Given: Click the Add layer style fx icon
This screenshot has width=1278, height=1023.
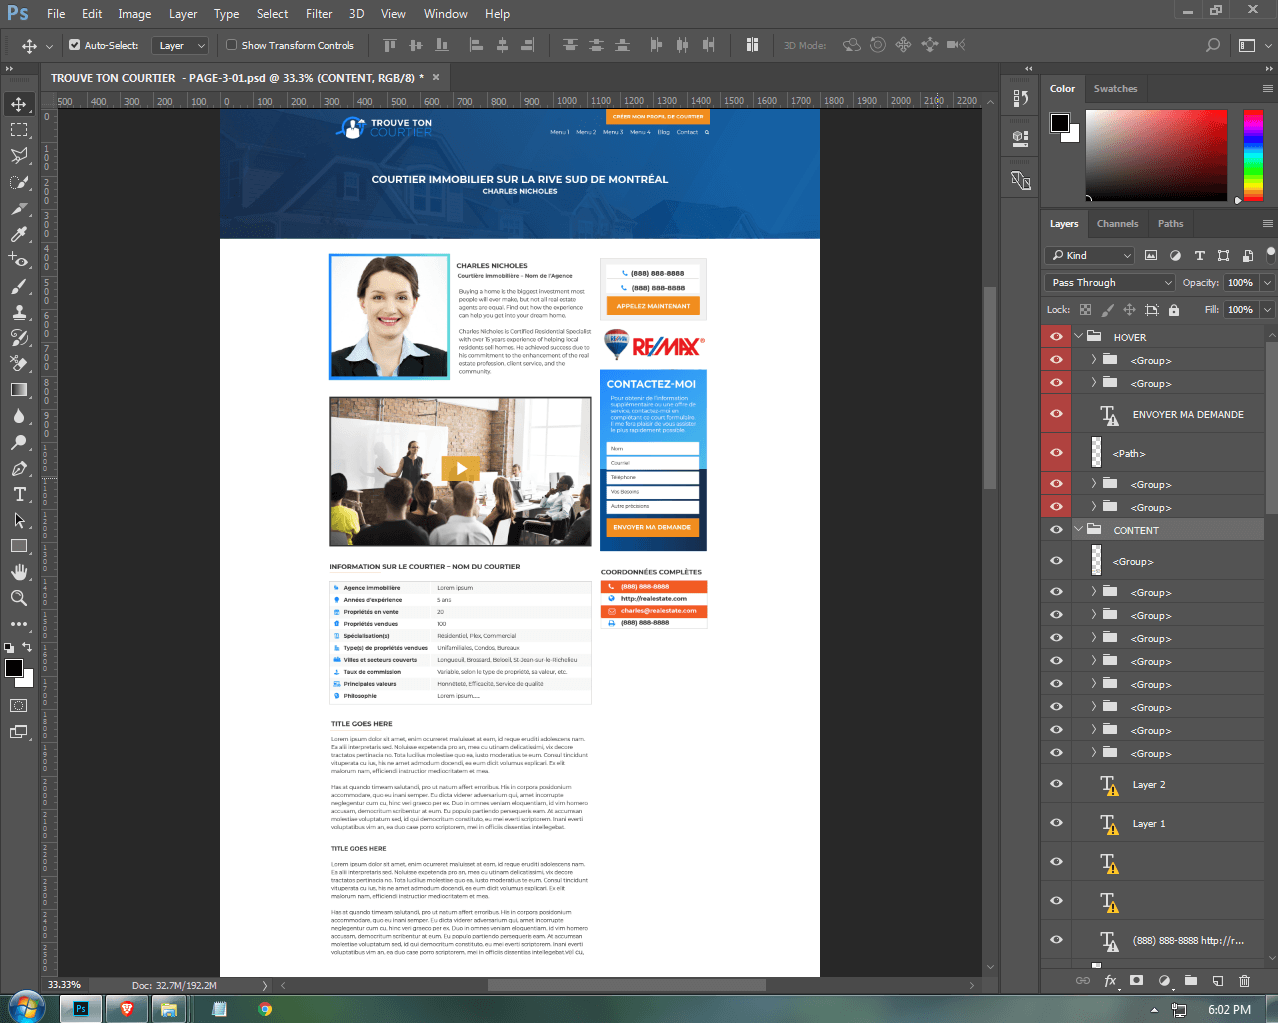Looking at the screenshot, I should [x=1110, y=981].
